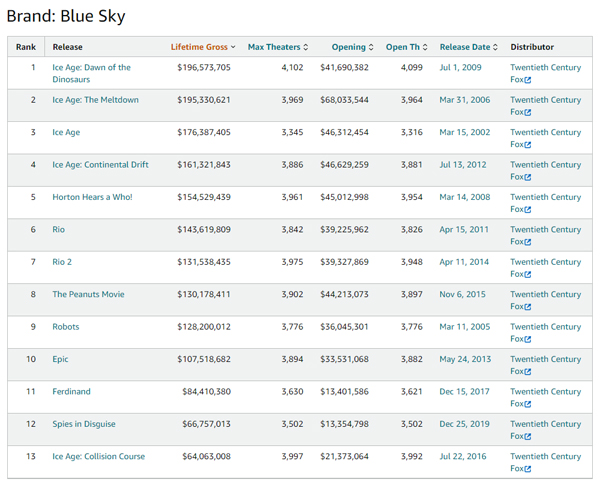Open the Apr 11, 2014 date link
Viewport: 600px width, 488px height.
pyautogui.click(x=464, y=262)
